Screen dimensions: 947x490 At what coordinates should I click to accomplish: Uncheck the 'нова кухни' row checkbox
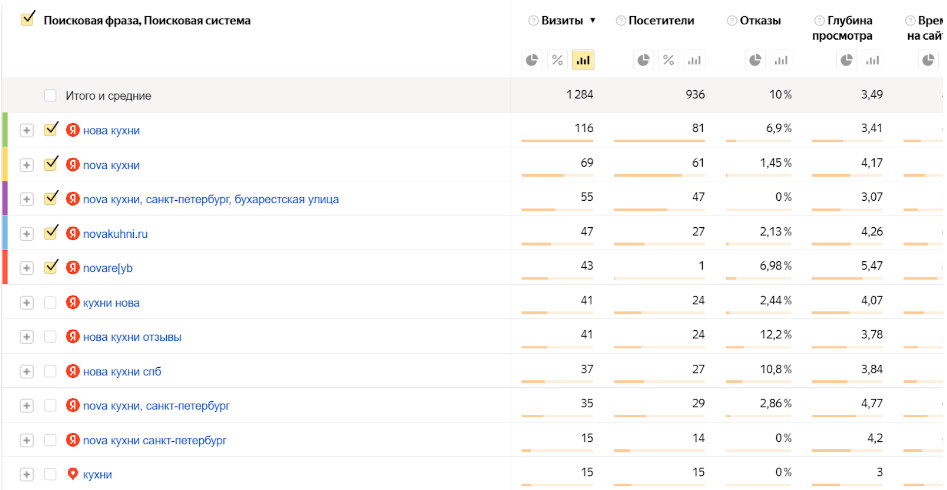(x=51, y=129)
